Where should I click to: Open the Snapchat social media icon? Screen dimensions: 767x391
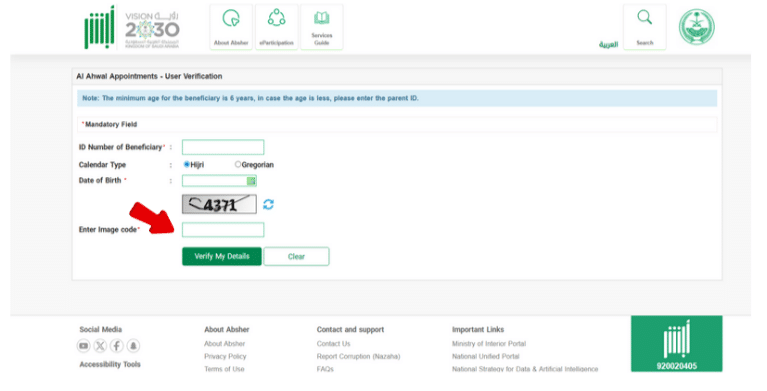tap(133, 346)
